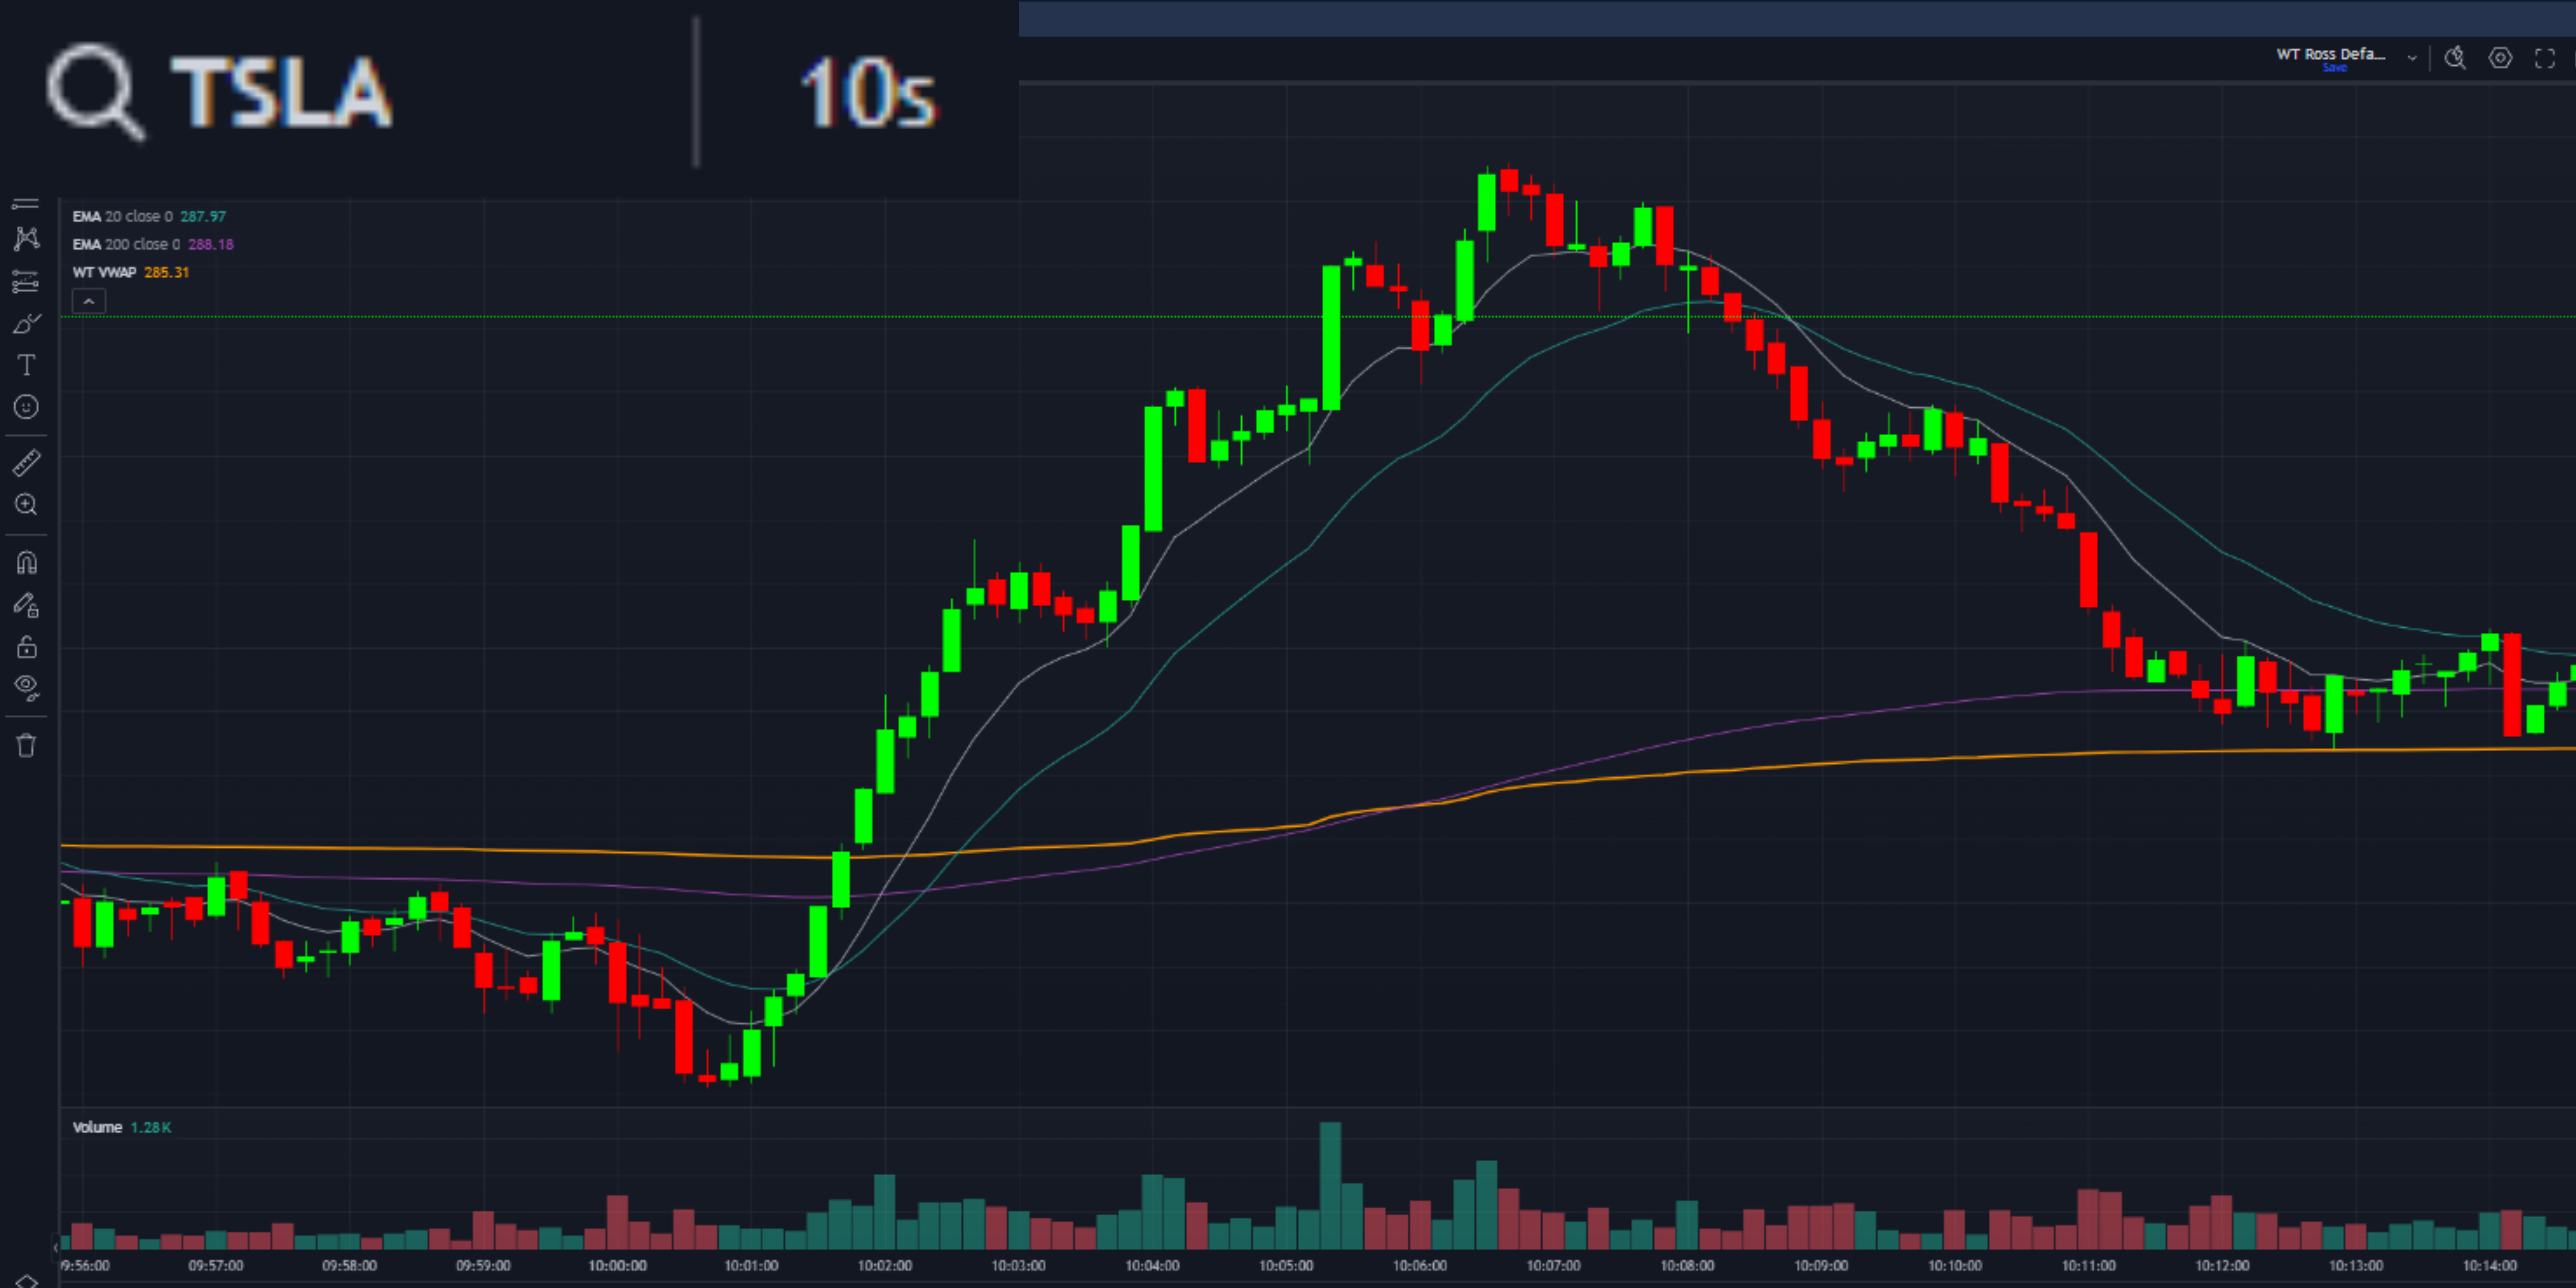Viewport: 2576px width, 1288px height.
Task: Toggle lock all drawings
Action: [26, 647]
